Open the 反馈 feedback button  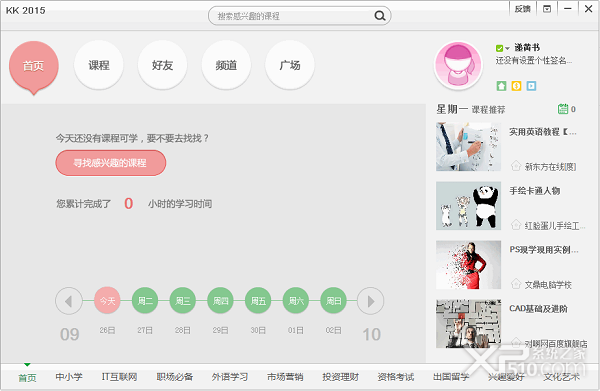[x=522, y=9]
